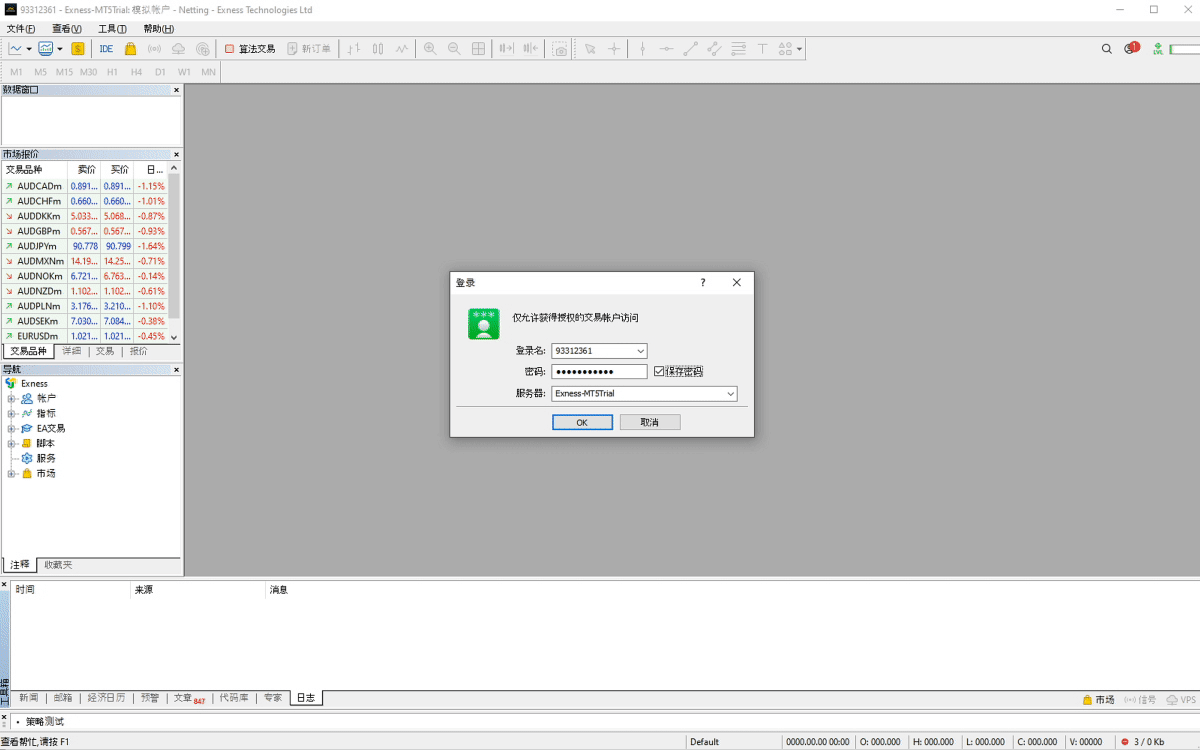The width and height of the screenshot is (1200, 750).
Task: Toggle the 保存密码 checkbox
Action: coord(659,371)
